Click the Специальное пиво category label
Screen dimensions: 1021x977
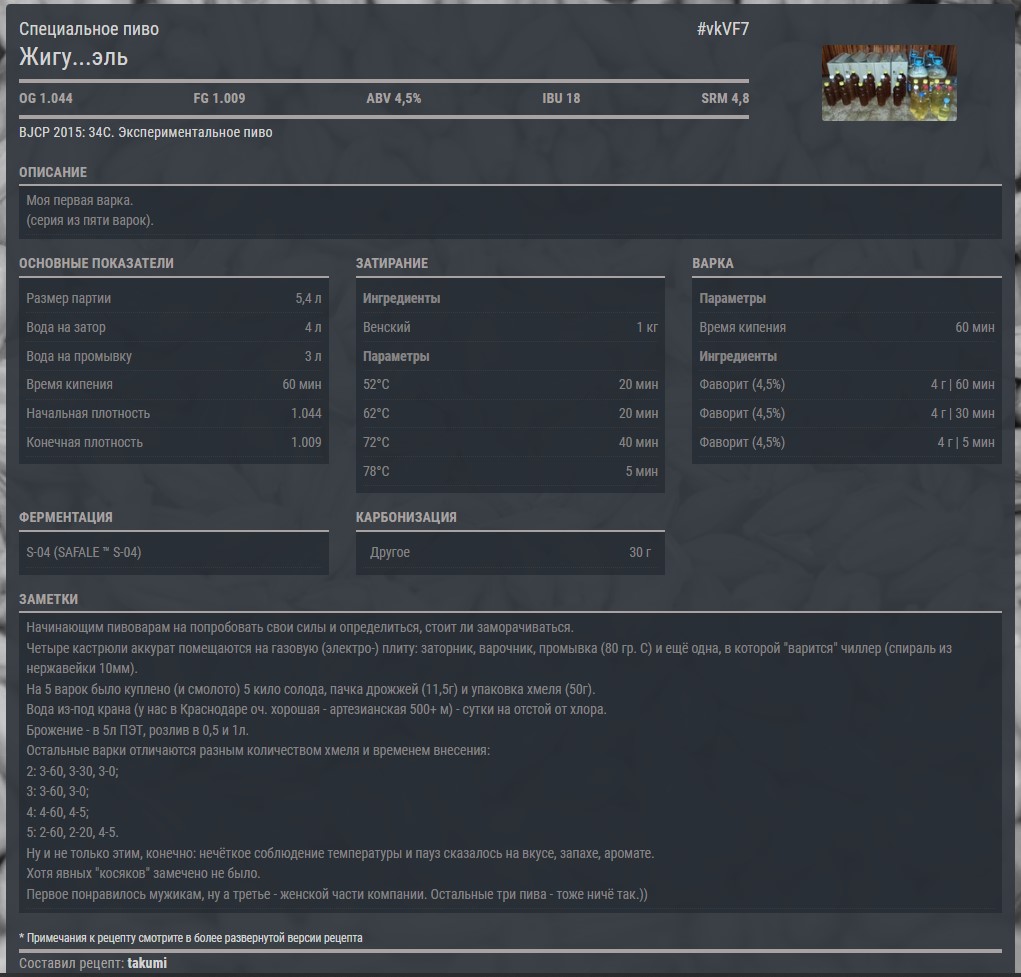pyautogui.click(x=89, y=29)
